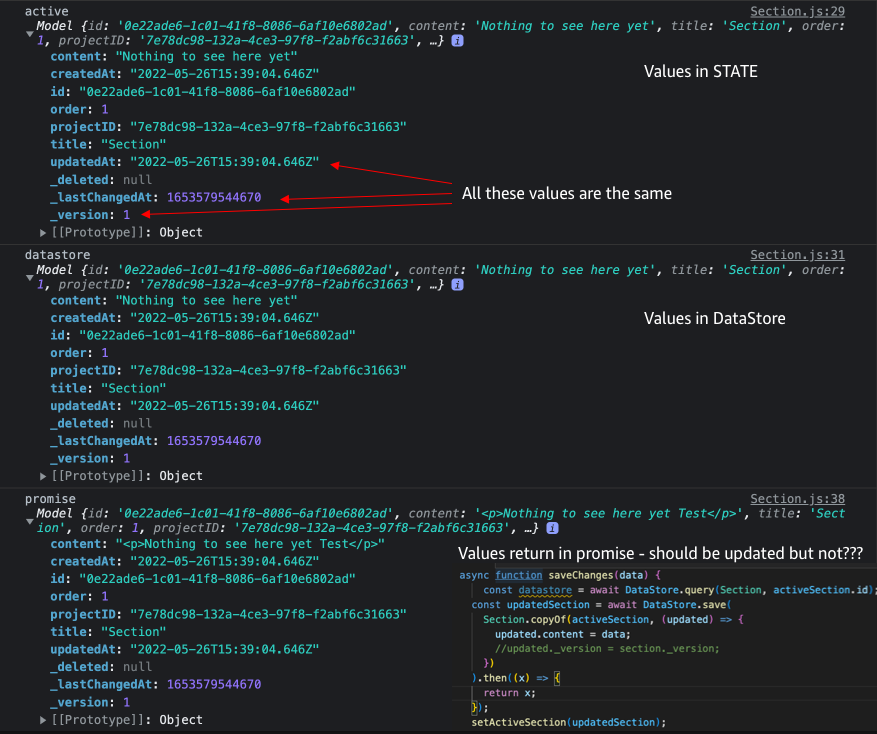Open the Section.js:38 source link
The image size is (877, 734).
tap(797, 498)
